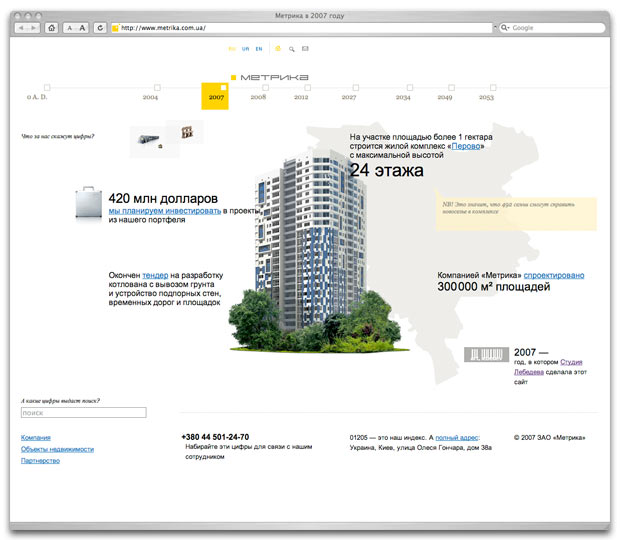
Task: Click the Art. Lebedev studio logo
Action: 487,354
